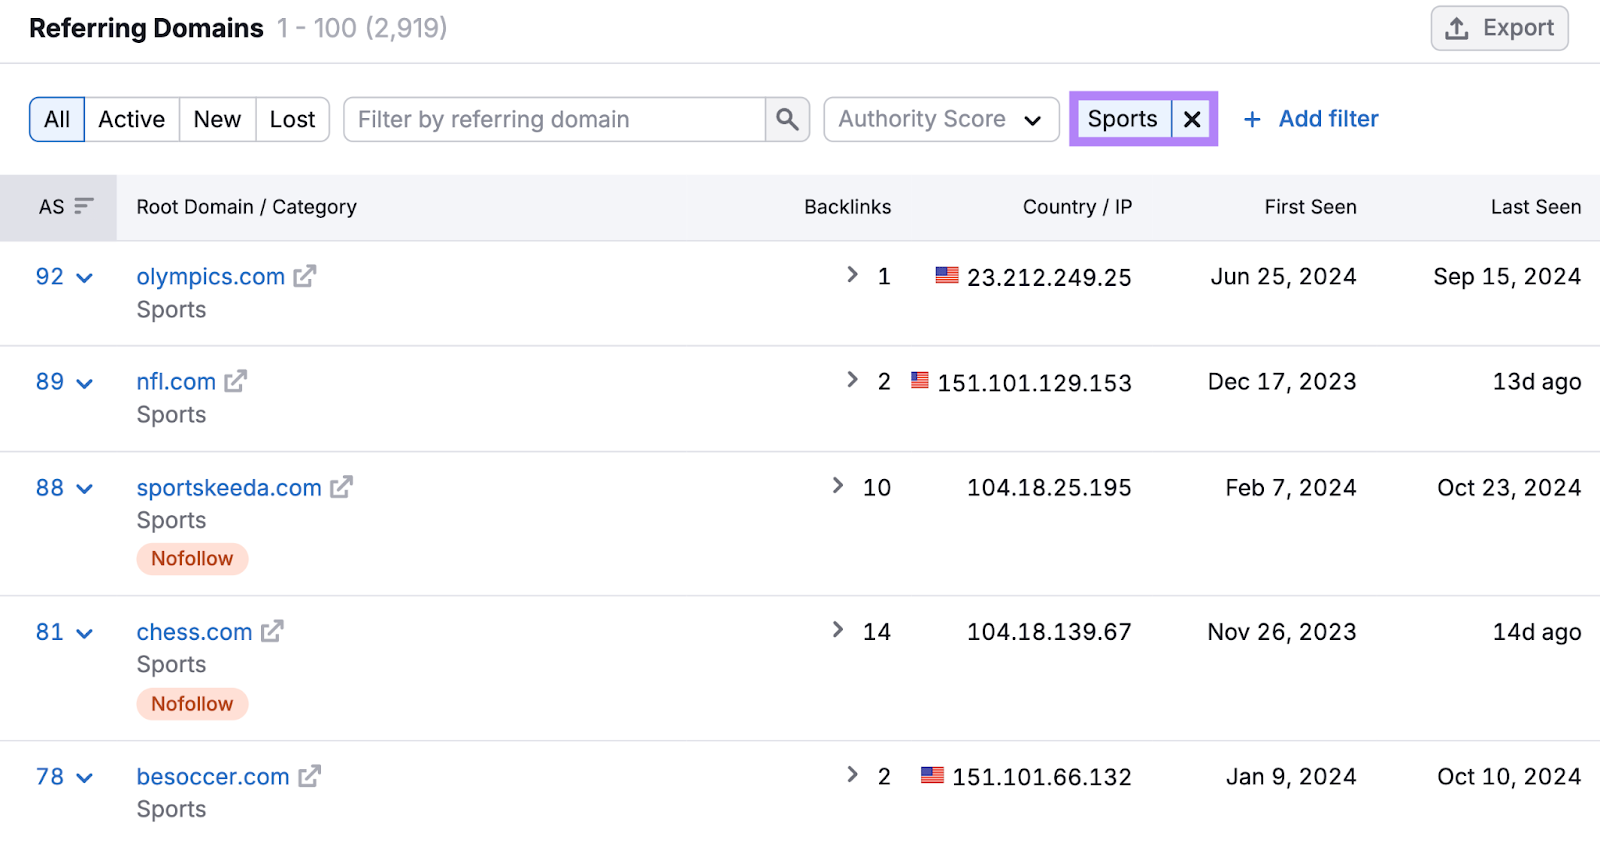Open external link icon for besoccer.com
This screenshot has height=844, width=1600.
pos(310,776)
